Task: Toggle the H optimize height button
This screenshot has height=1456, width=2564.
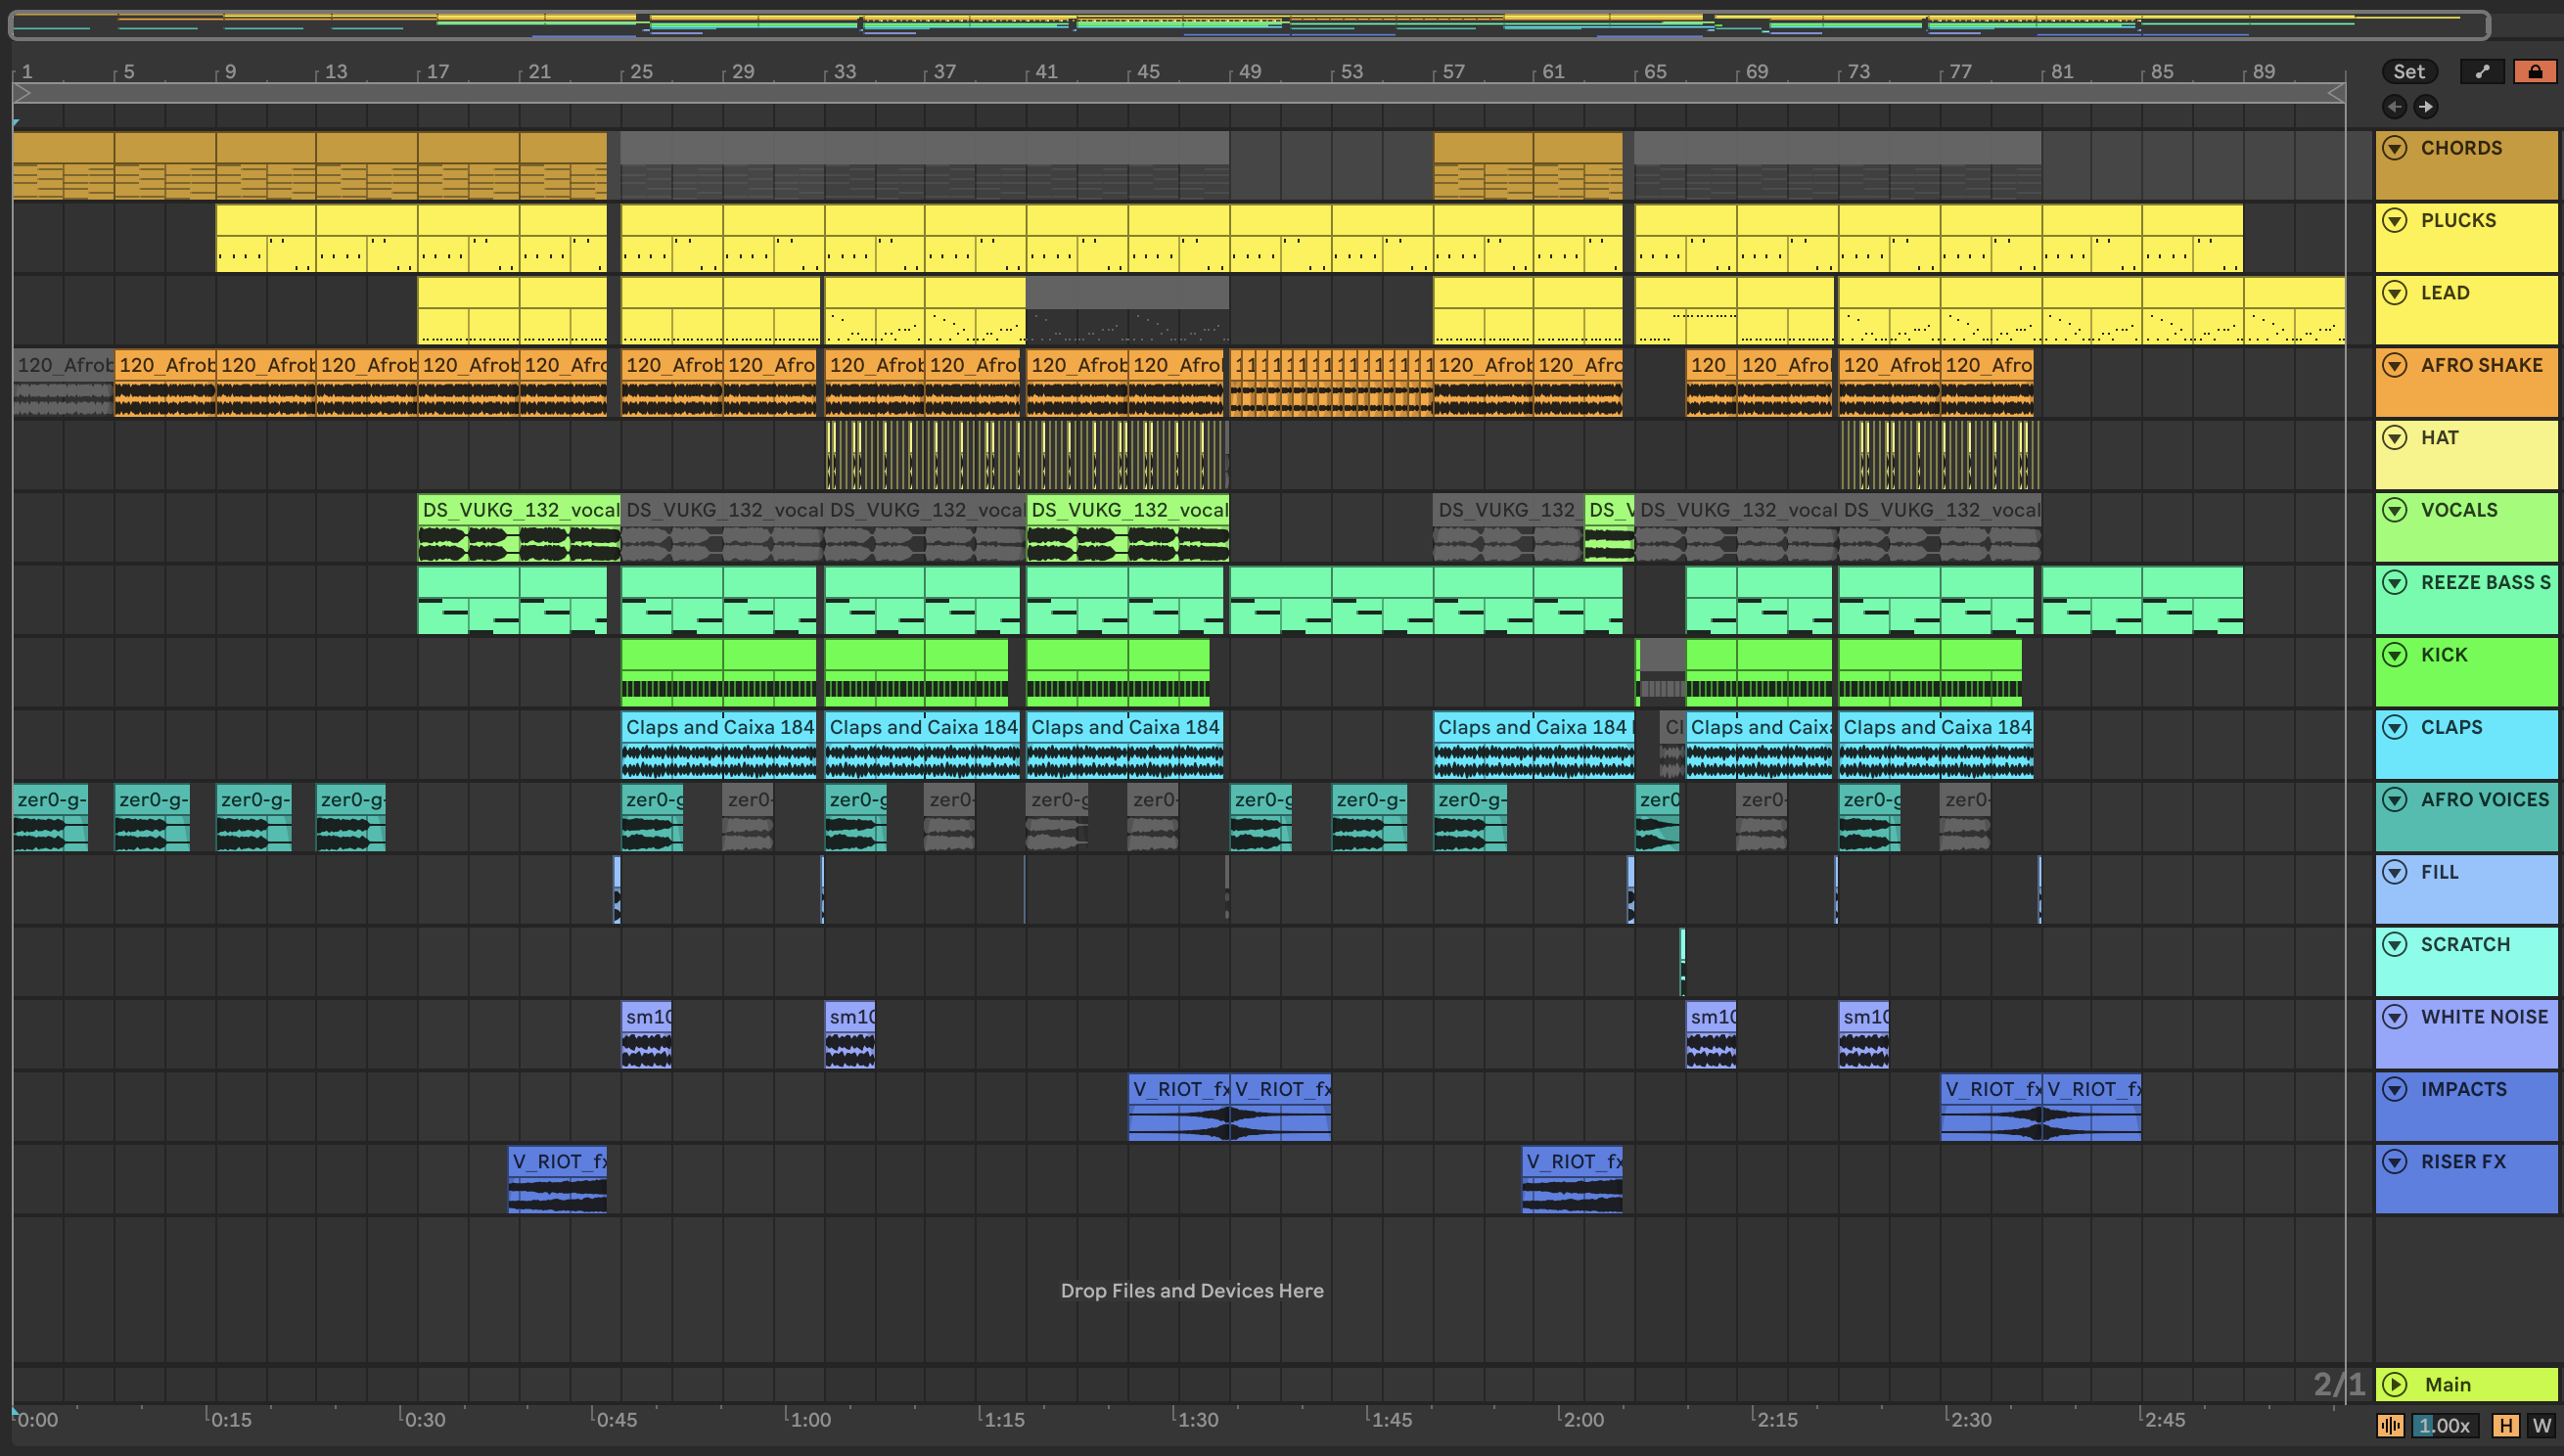Action: (x=2506, y=1426)
